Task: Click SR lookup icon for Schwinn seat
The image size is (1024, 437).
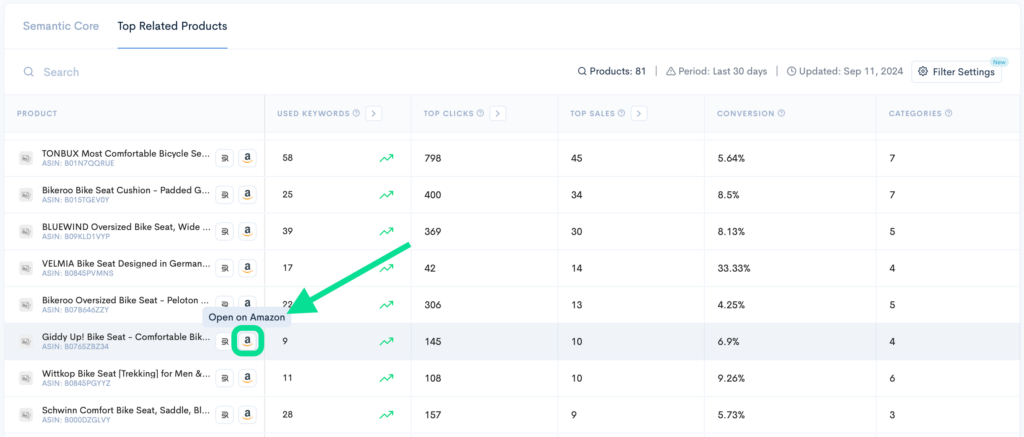Action: [x=225, y=413]
